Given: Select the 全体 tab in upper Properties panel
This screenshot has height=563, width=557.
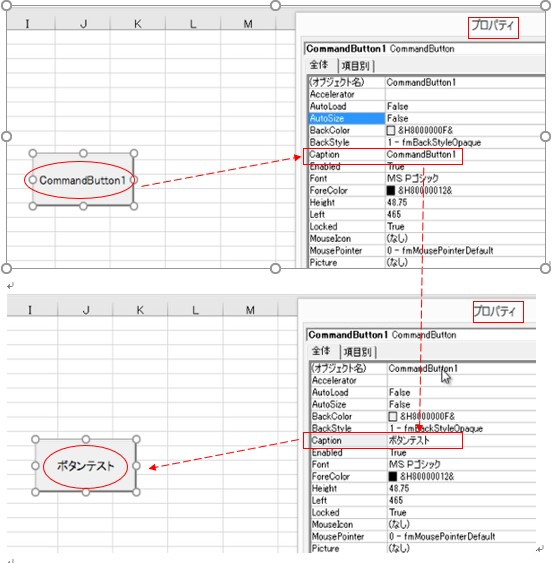Looking at the screenshot, I should click(319, 65).
